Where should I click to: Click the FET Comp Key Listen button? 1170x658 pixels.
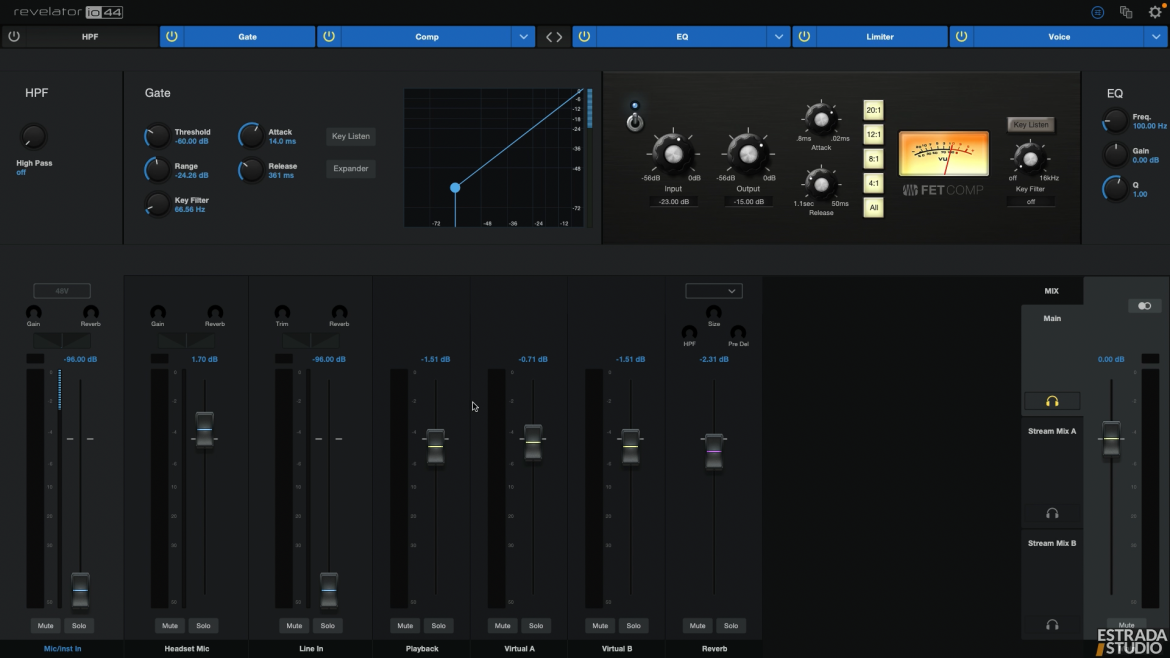click(x=1030, y=125)
